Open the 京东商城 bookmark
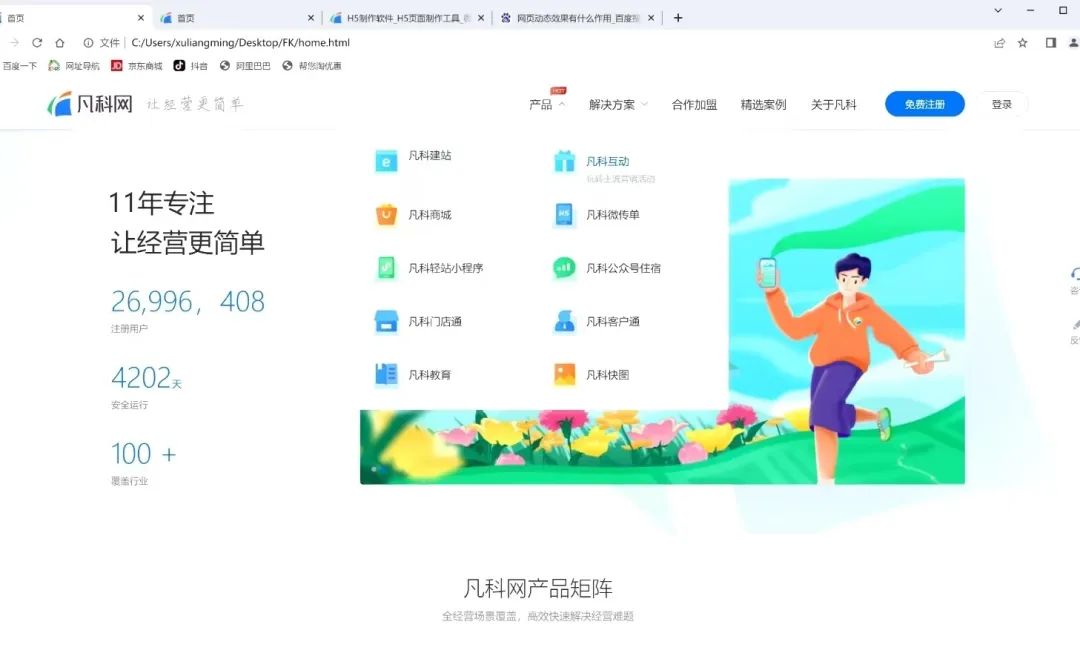The image size is (1080, 656). (x=136, y=66)
